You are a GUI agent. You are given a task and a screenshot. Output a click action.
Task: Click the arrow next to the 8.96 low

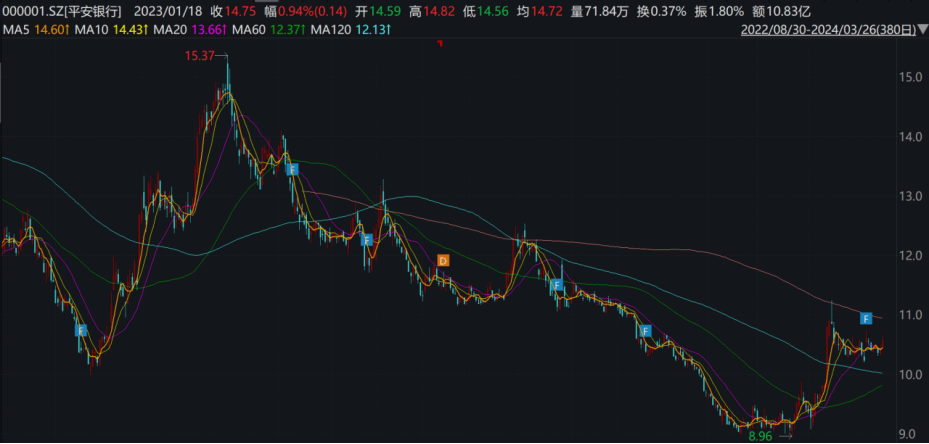pyautogui.click(x=786, y=436)
